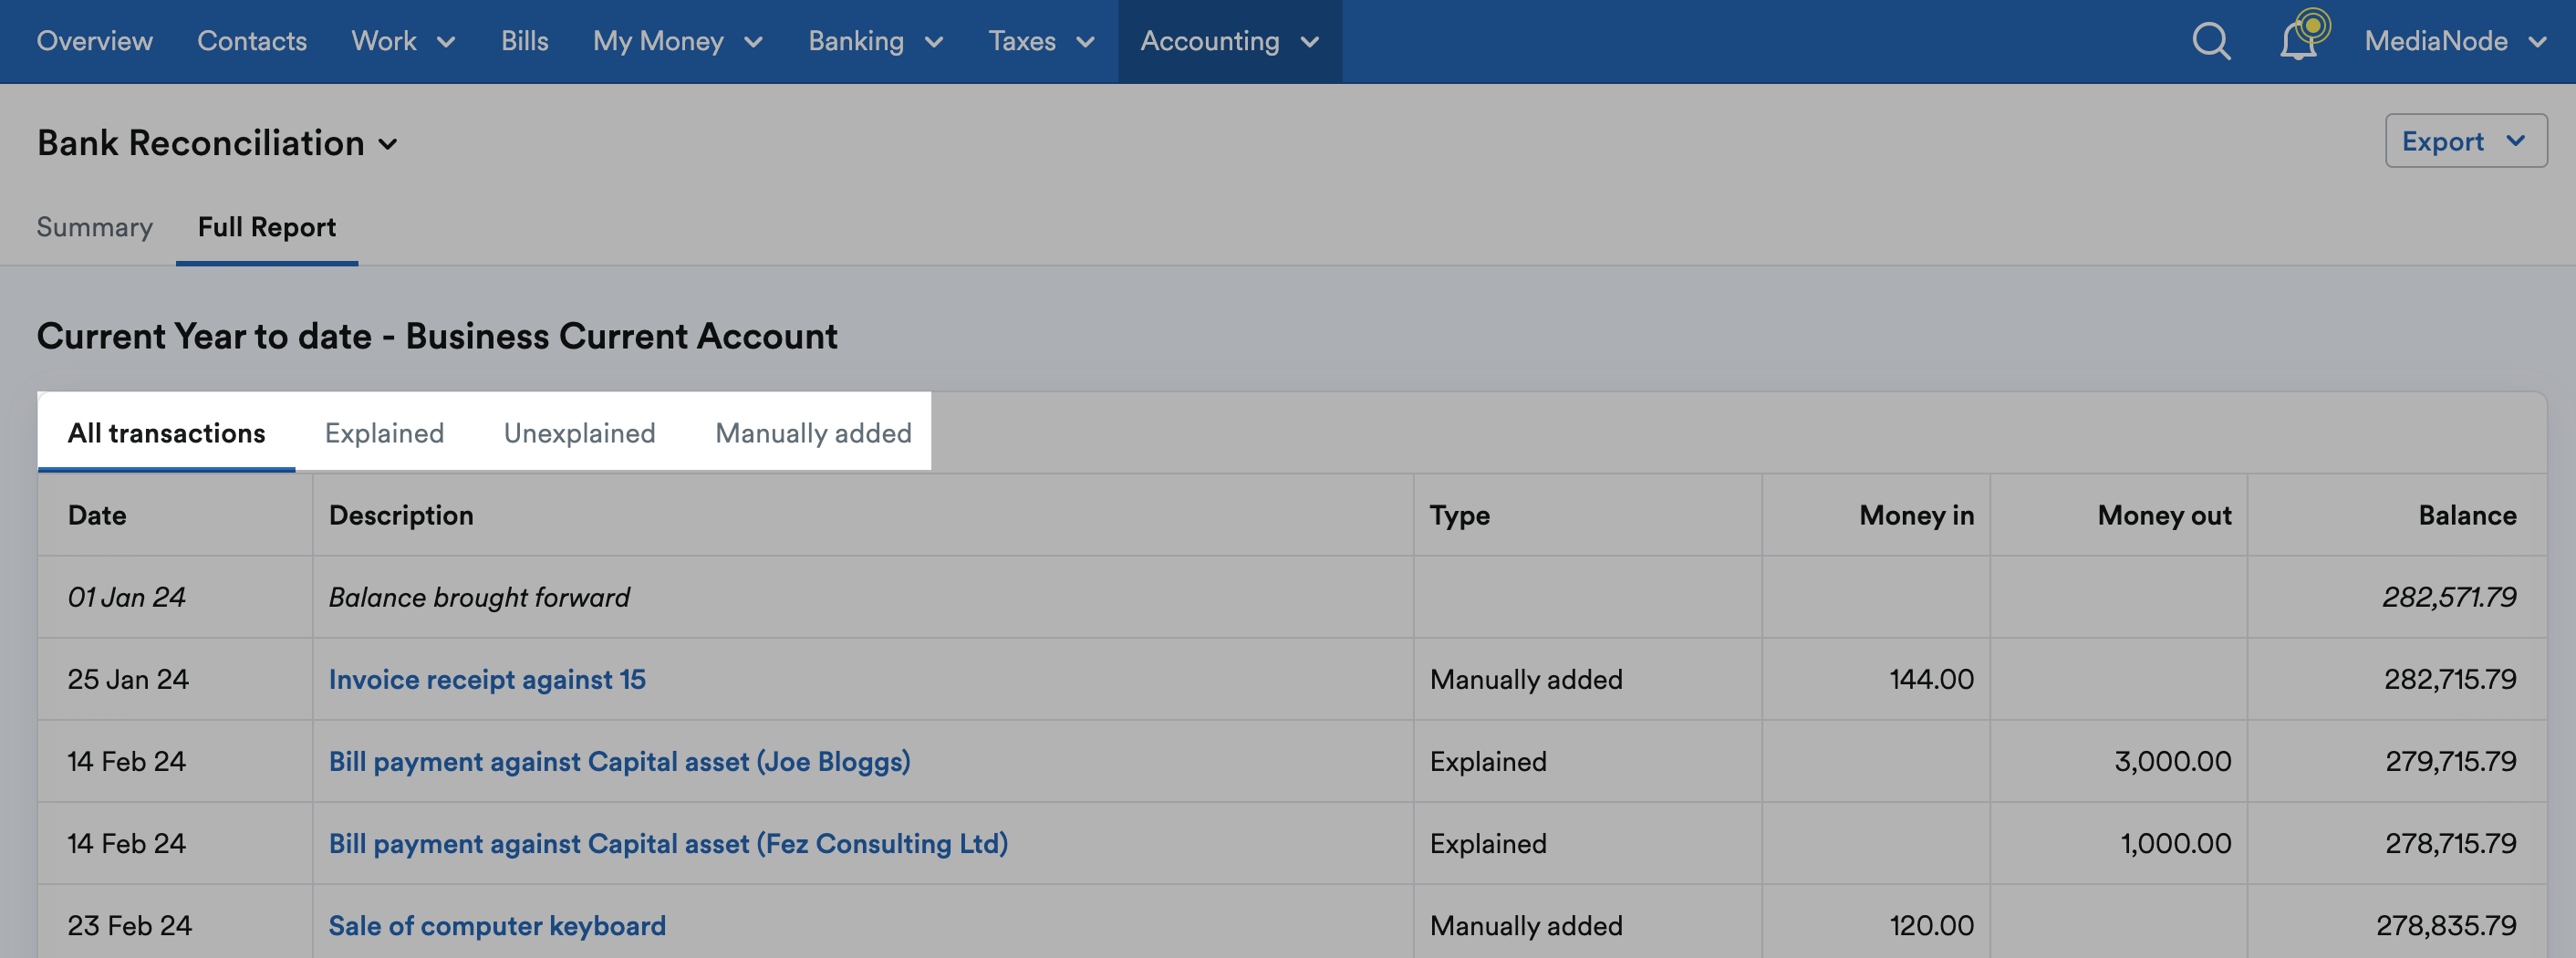Select the All transactions filter tab

pos(166,432)
